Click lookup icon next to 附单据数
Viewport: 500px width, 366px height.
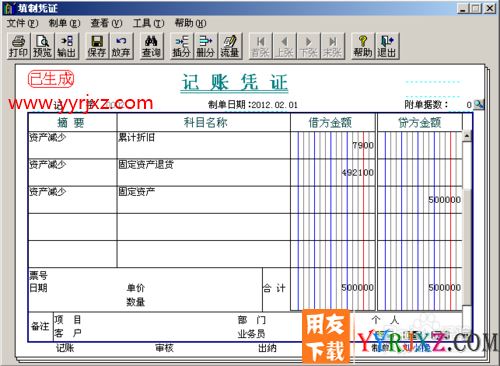(x=479, y=104)
